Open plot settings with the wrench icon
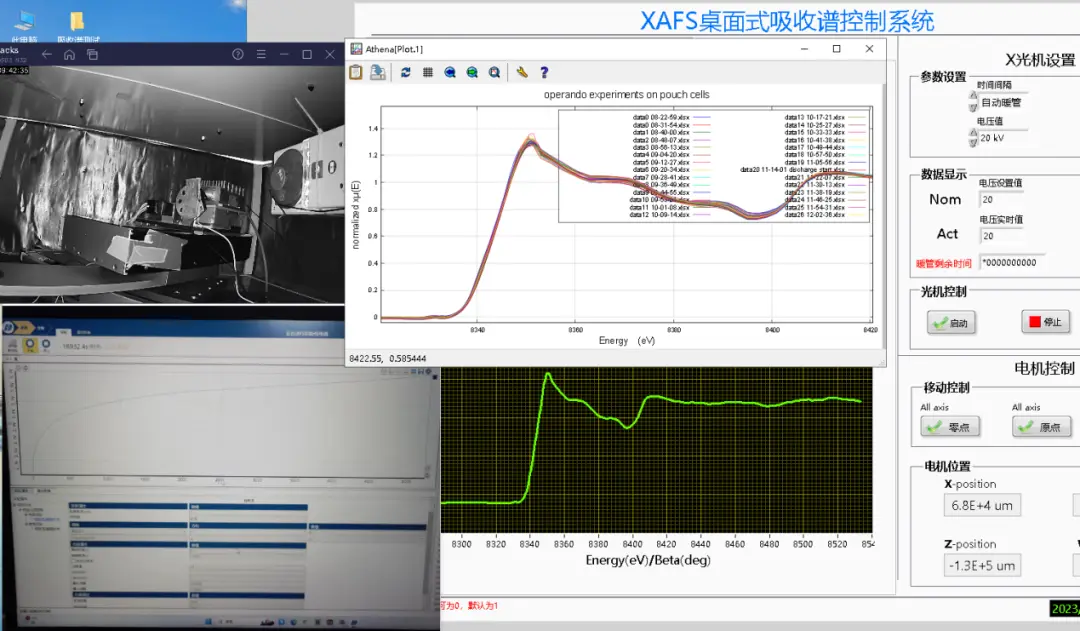1080x631 pixels. (521, 72)
